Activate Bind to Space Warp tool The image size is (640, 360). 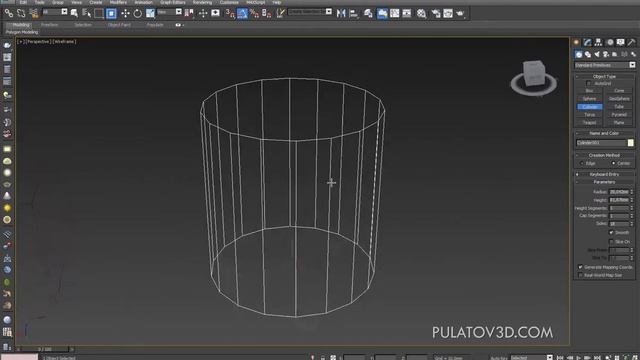coord(33,13)
